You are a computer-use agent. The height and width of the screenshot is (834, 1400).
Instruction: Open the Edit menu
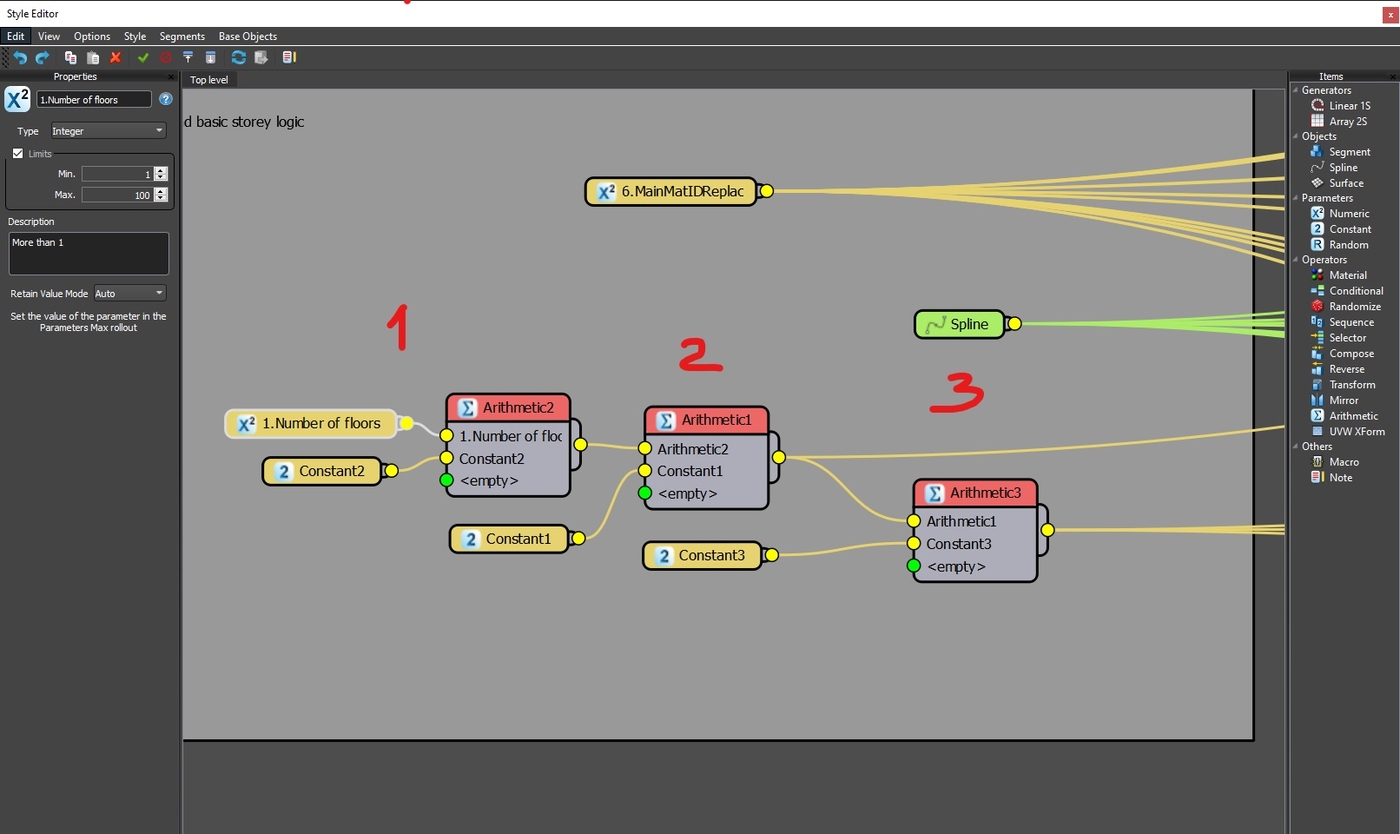pos(15,36)
